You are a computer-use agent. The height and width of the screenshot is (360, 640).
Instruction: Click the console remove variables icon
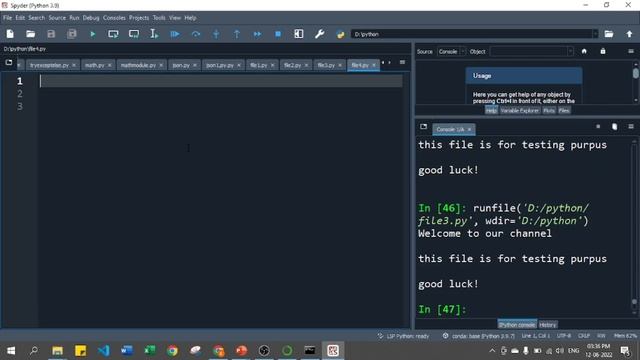coord(614,127)
